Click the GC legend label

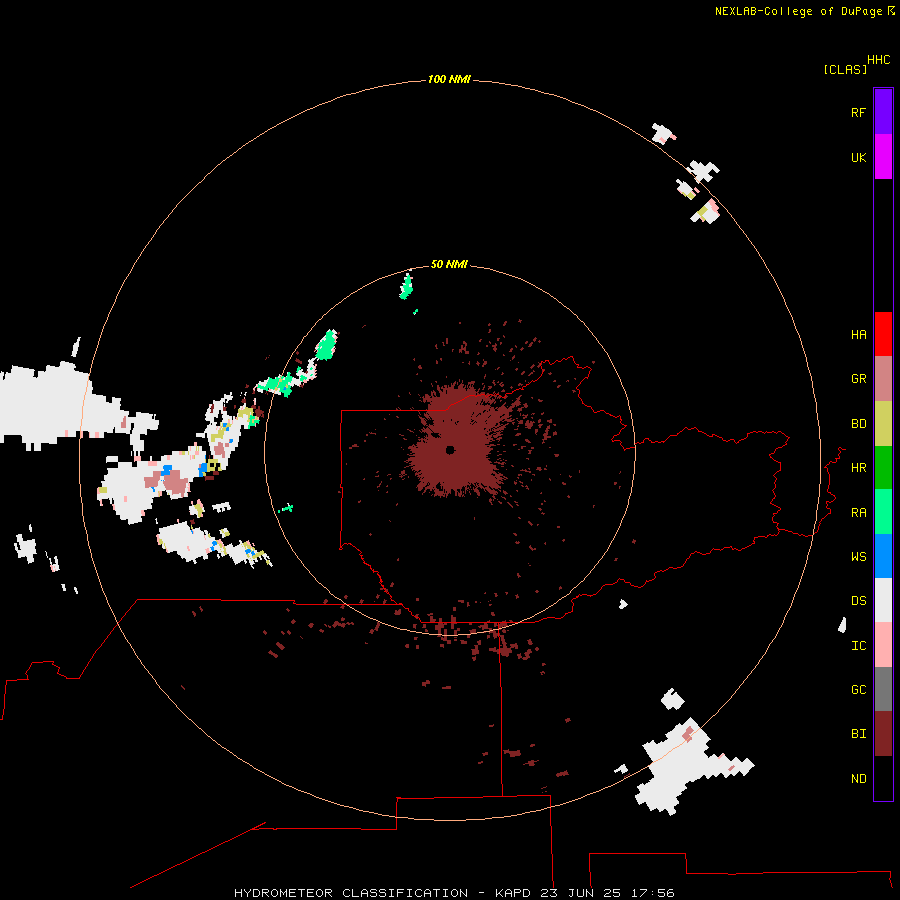[858, 689]
